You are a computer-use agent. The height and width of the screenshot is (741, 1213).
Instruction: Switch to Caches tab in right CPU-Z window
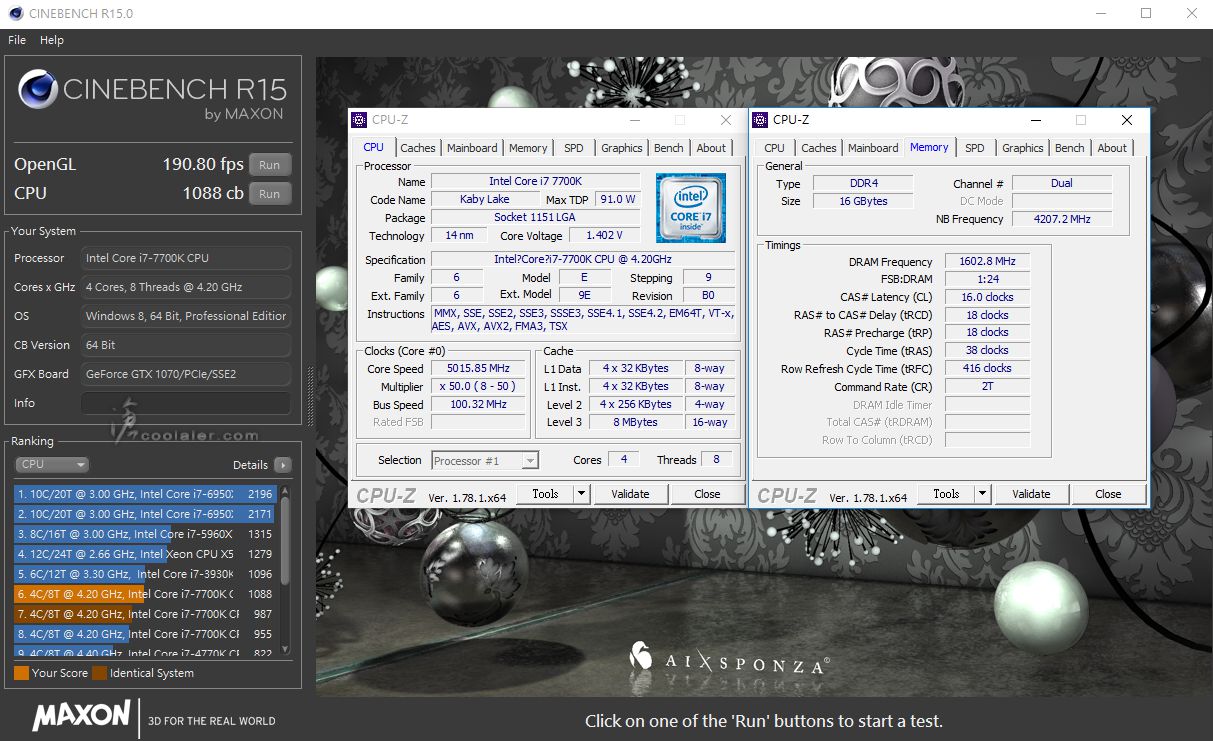coord(819,148)
